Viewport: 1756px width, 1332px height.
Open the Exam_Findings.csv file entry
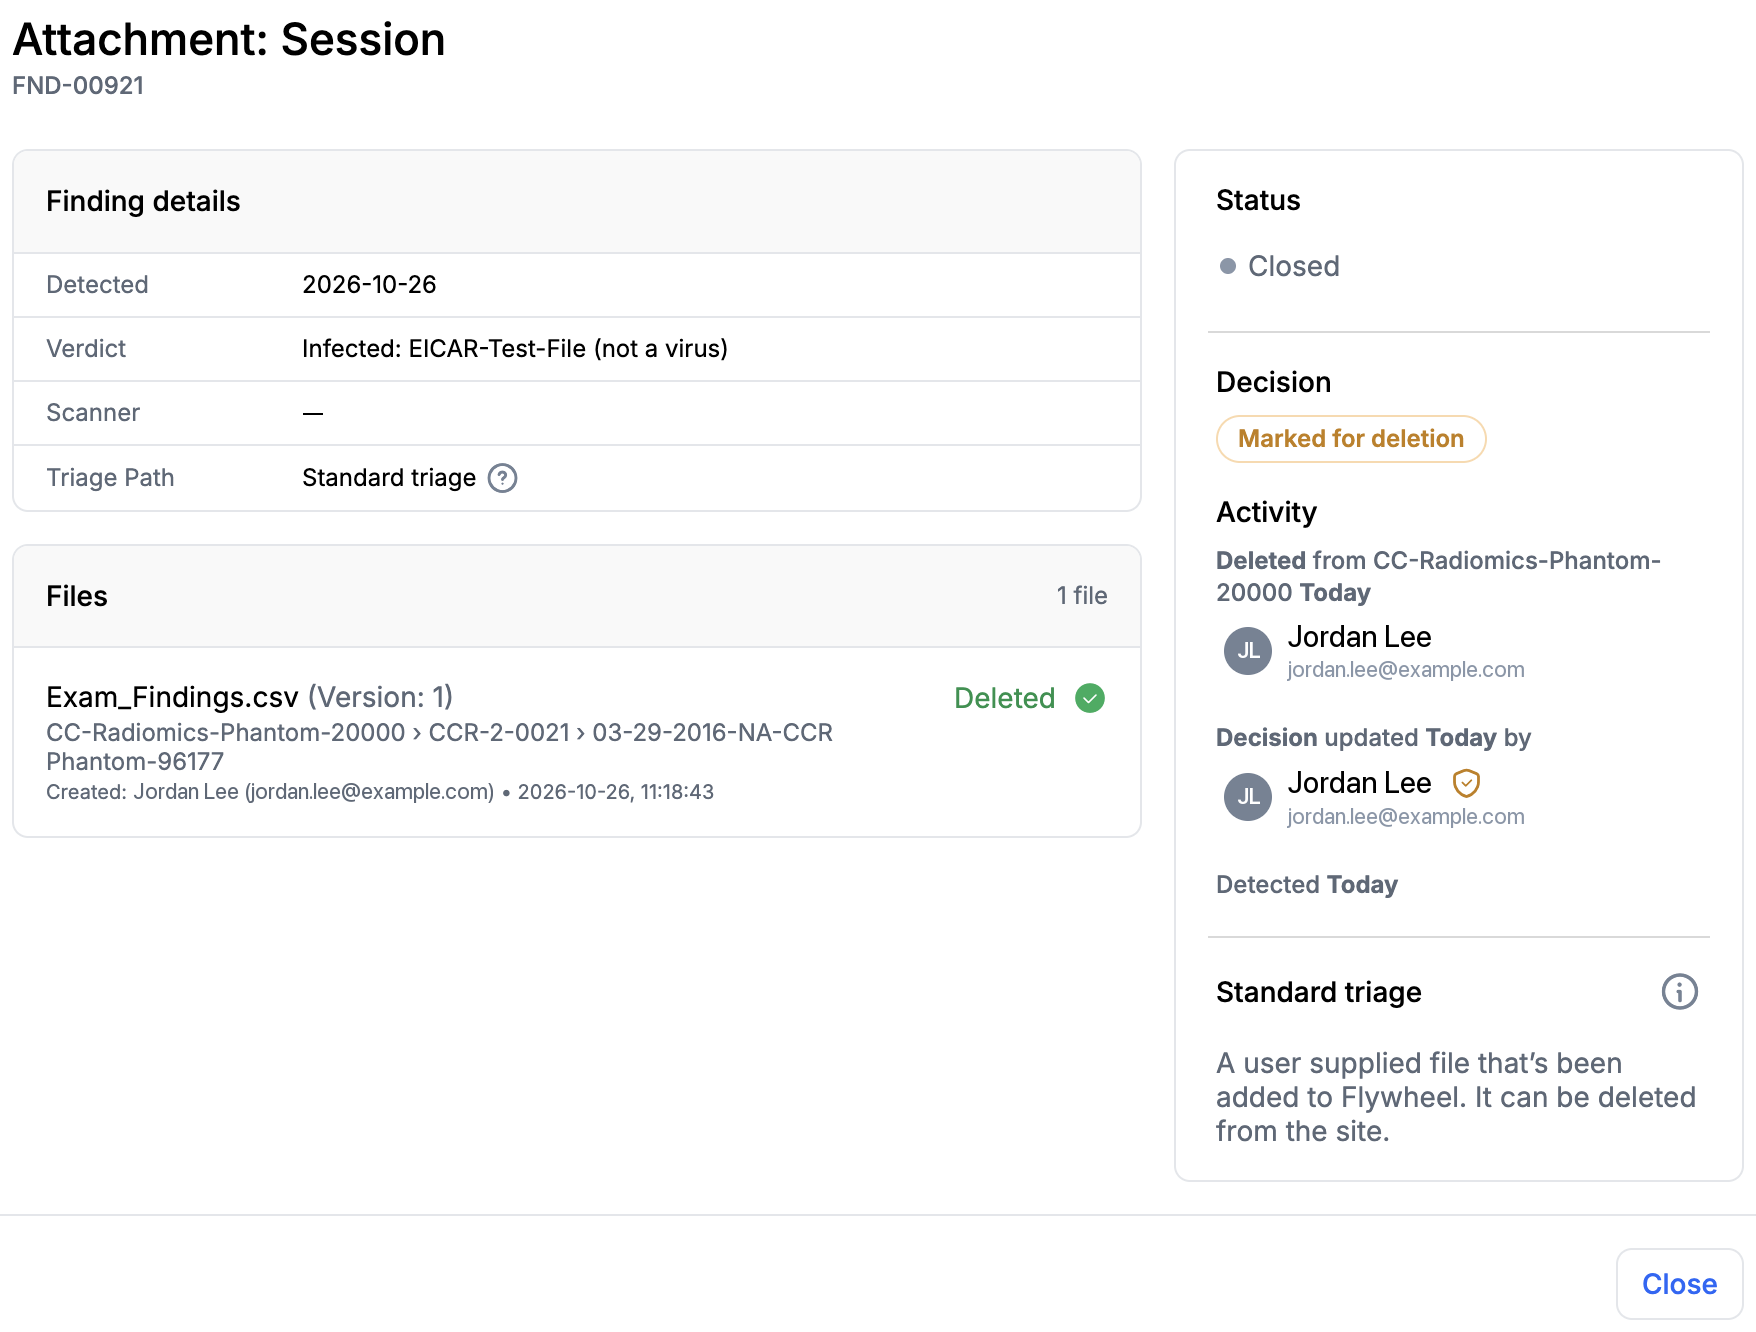click(172, 697)
